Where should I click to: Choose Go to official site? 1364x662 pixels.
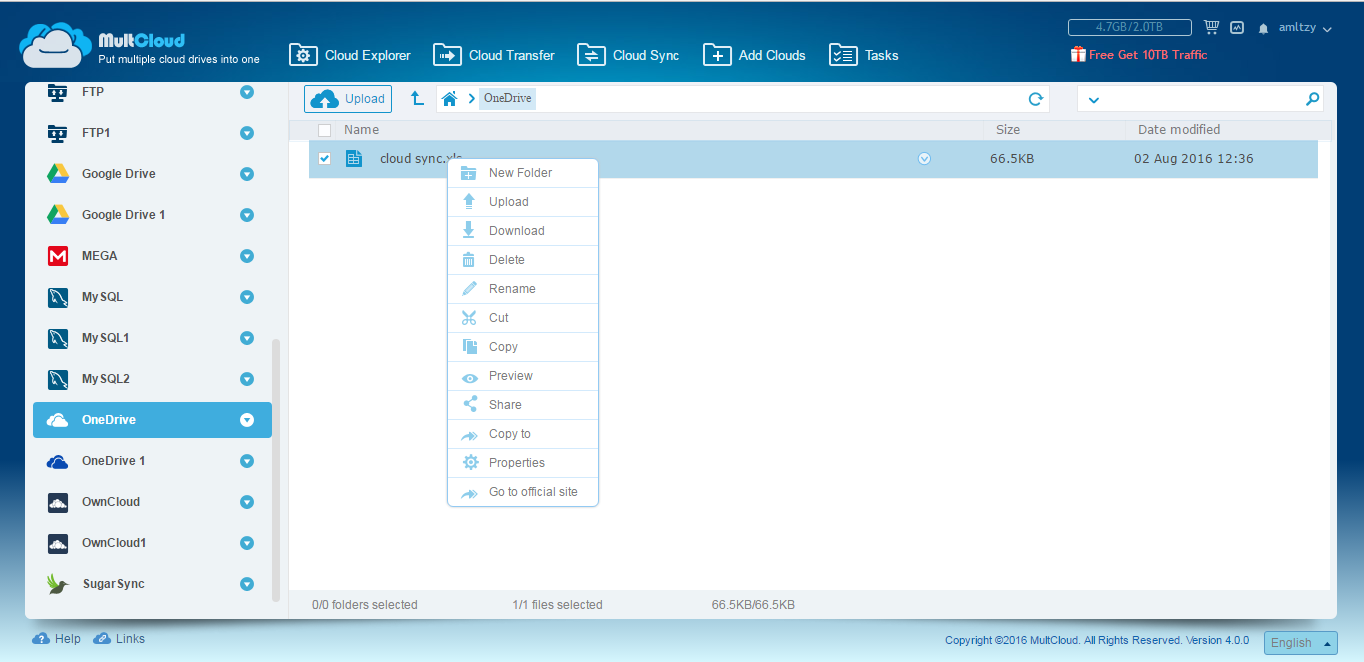523,492
